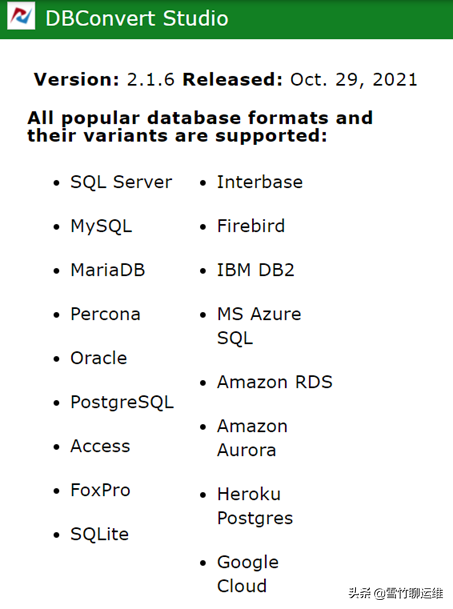
Task: Select Firebird in the second column
Action: click(251, 226)
